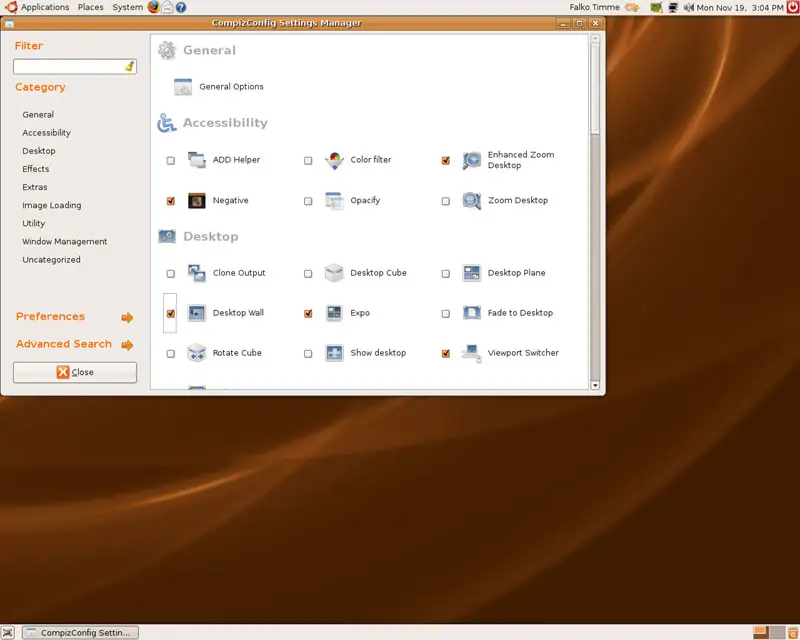Open the Opacify plugin icon
This screenshot has height=640, width=800.
tap(334, 201)
